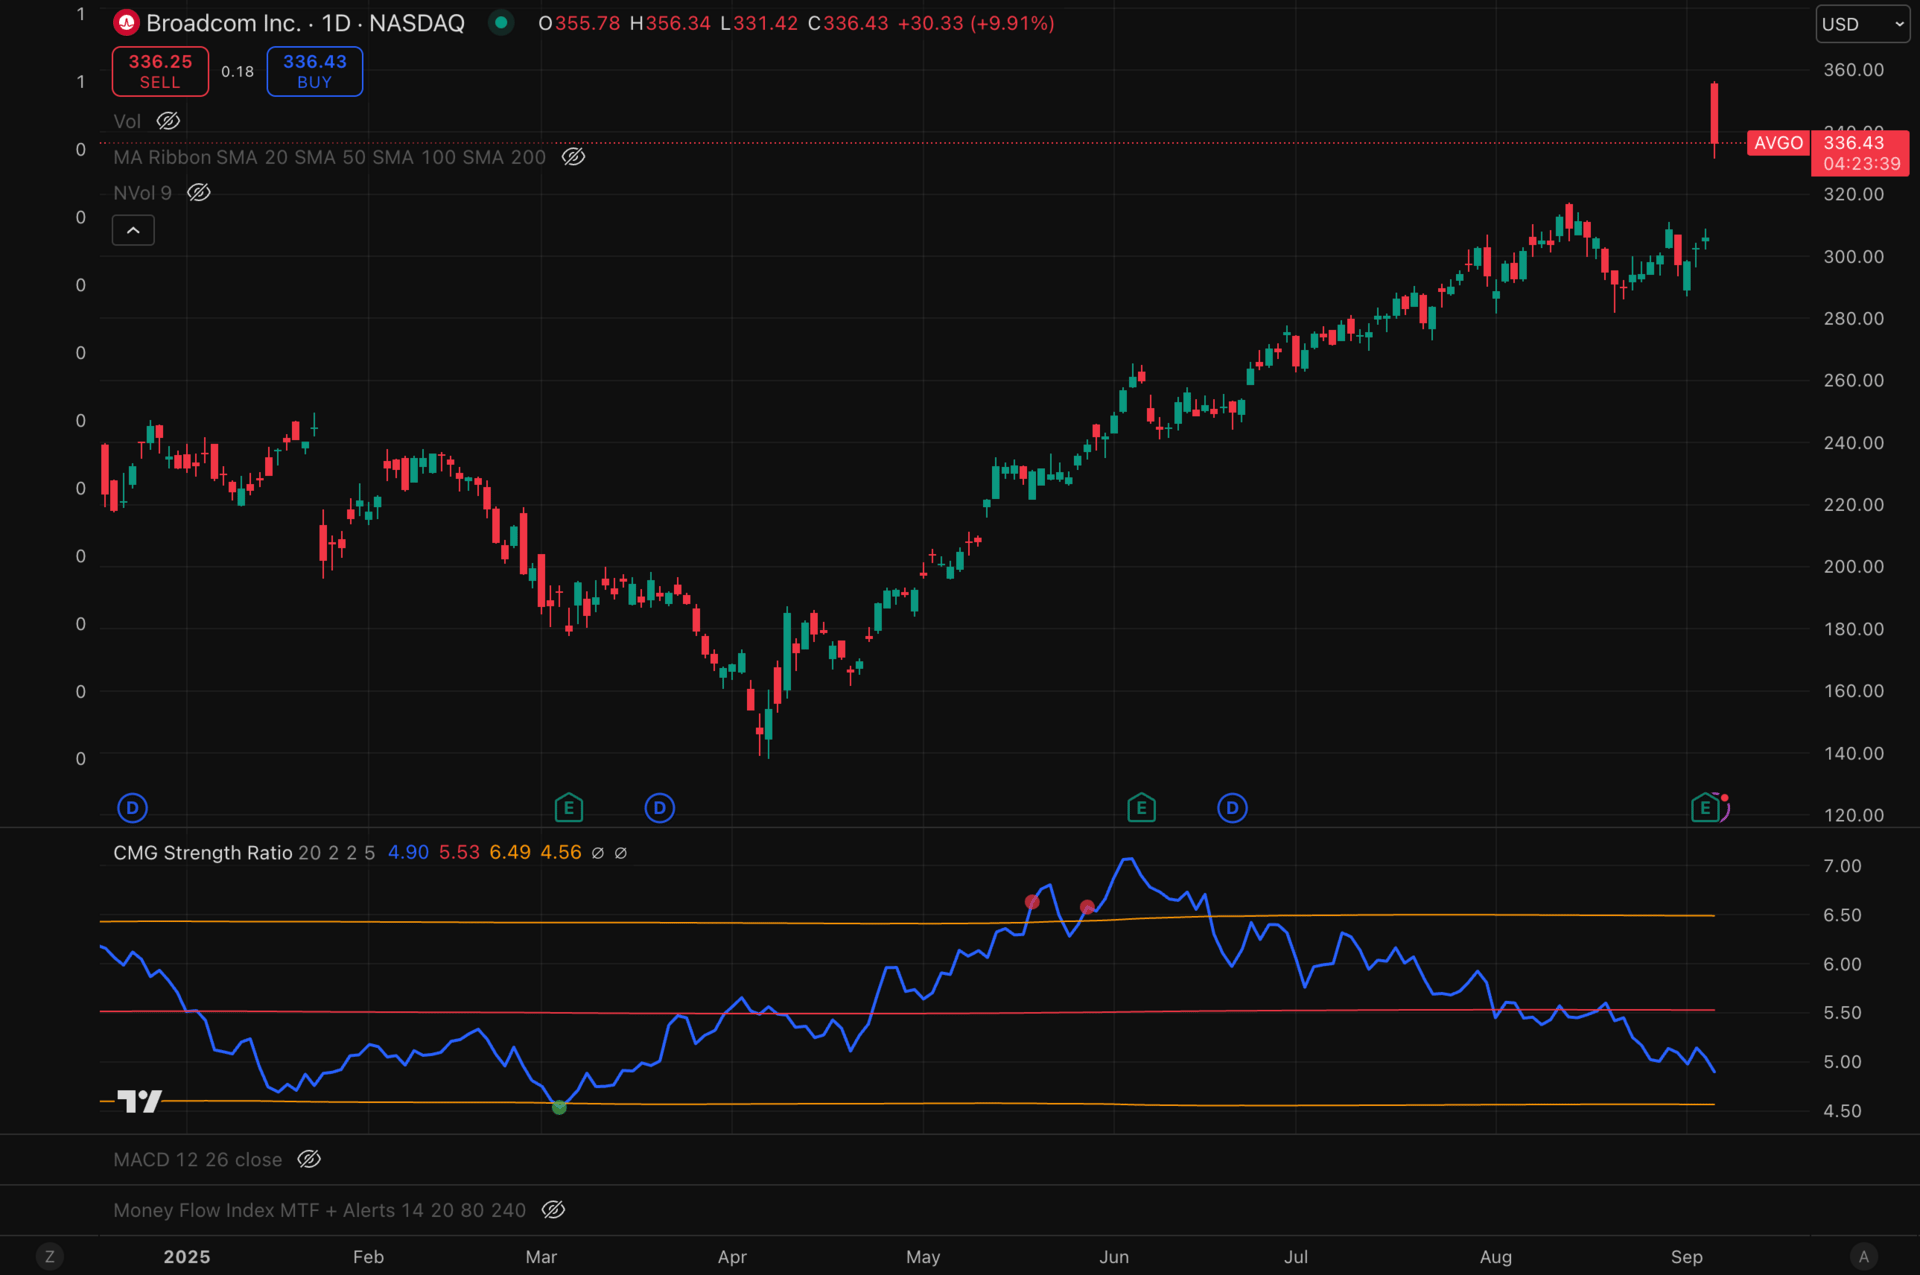Image resolution: width=1920 pixels, height=1275 pixels.
Task: Click the Broadcom logo icon
Action: point(126,23)
